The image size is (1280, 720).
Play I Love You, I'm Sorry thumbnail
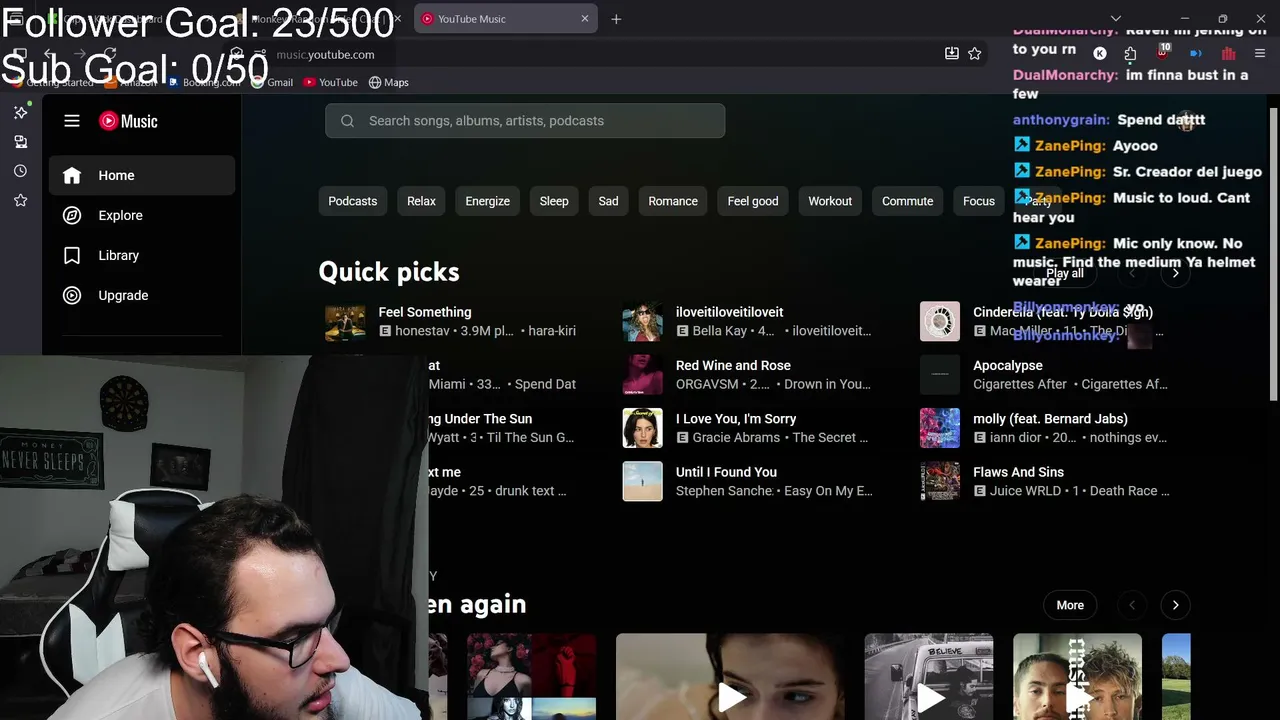click(642, 428)
